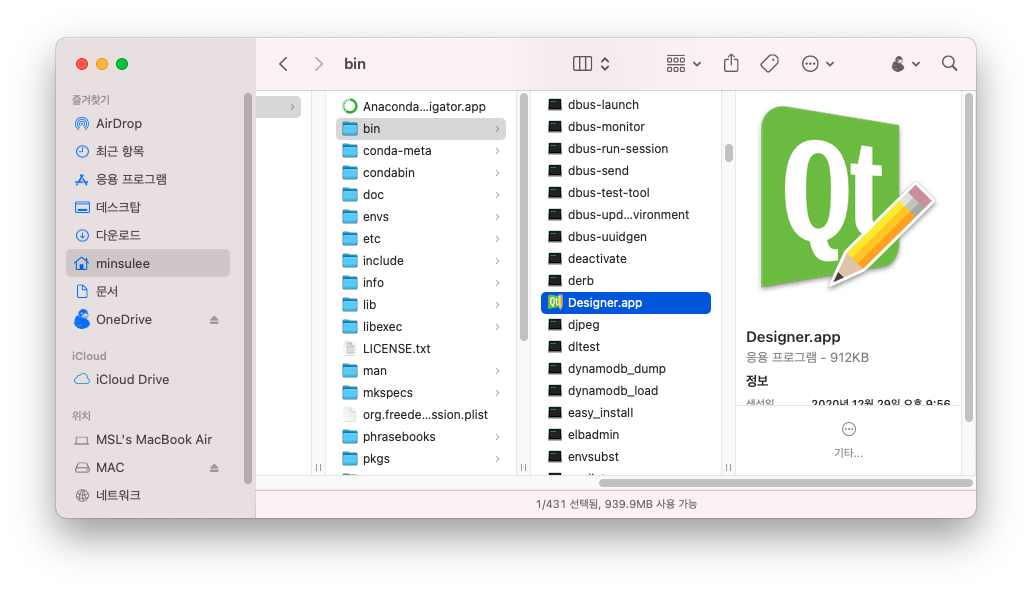This screenshot has width=1032, height=592.
Task: Select Anaconda...igator.app in the list
Action: pos(421,107)
